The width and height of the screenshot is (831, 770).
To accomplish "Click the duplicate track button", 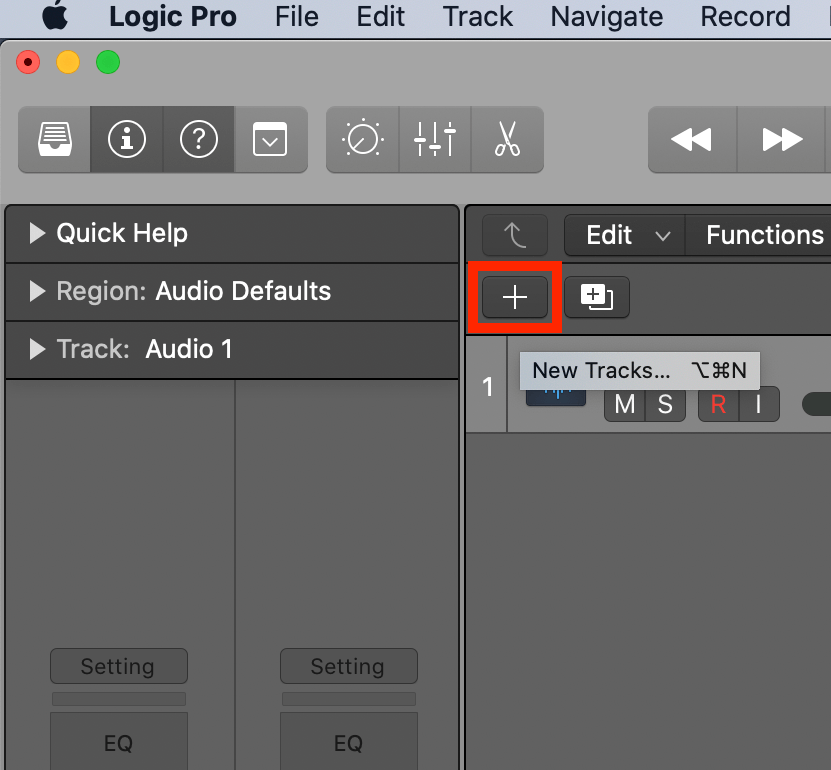I will 597,297.
